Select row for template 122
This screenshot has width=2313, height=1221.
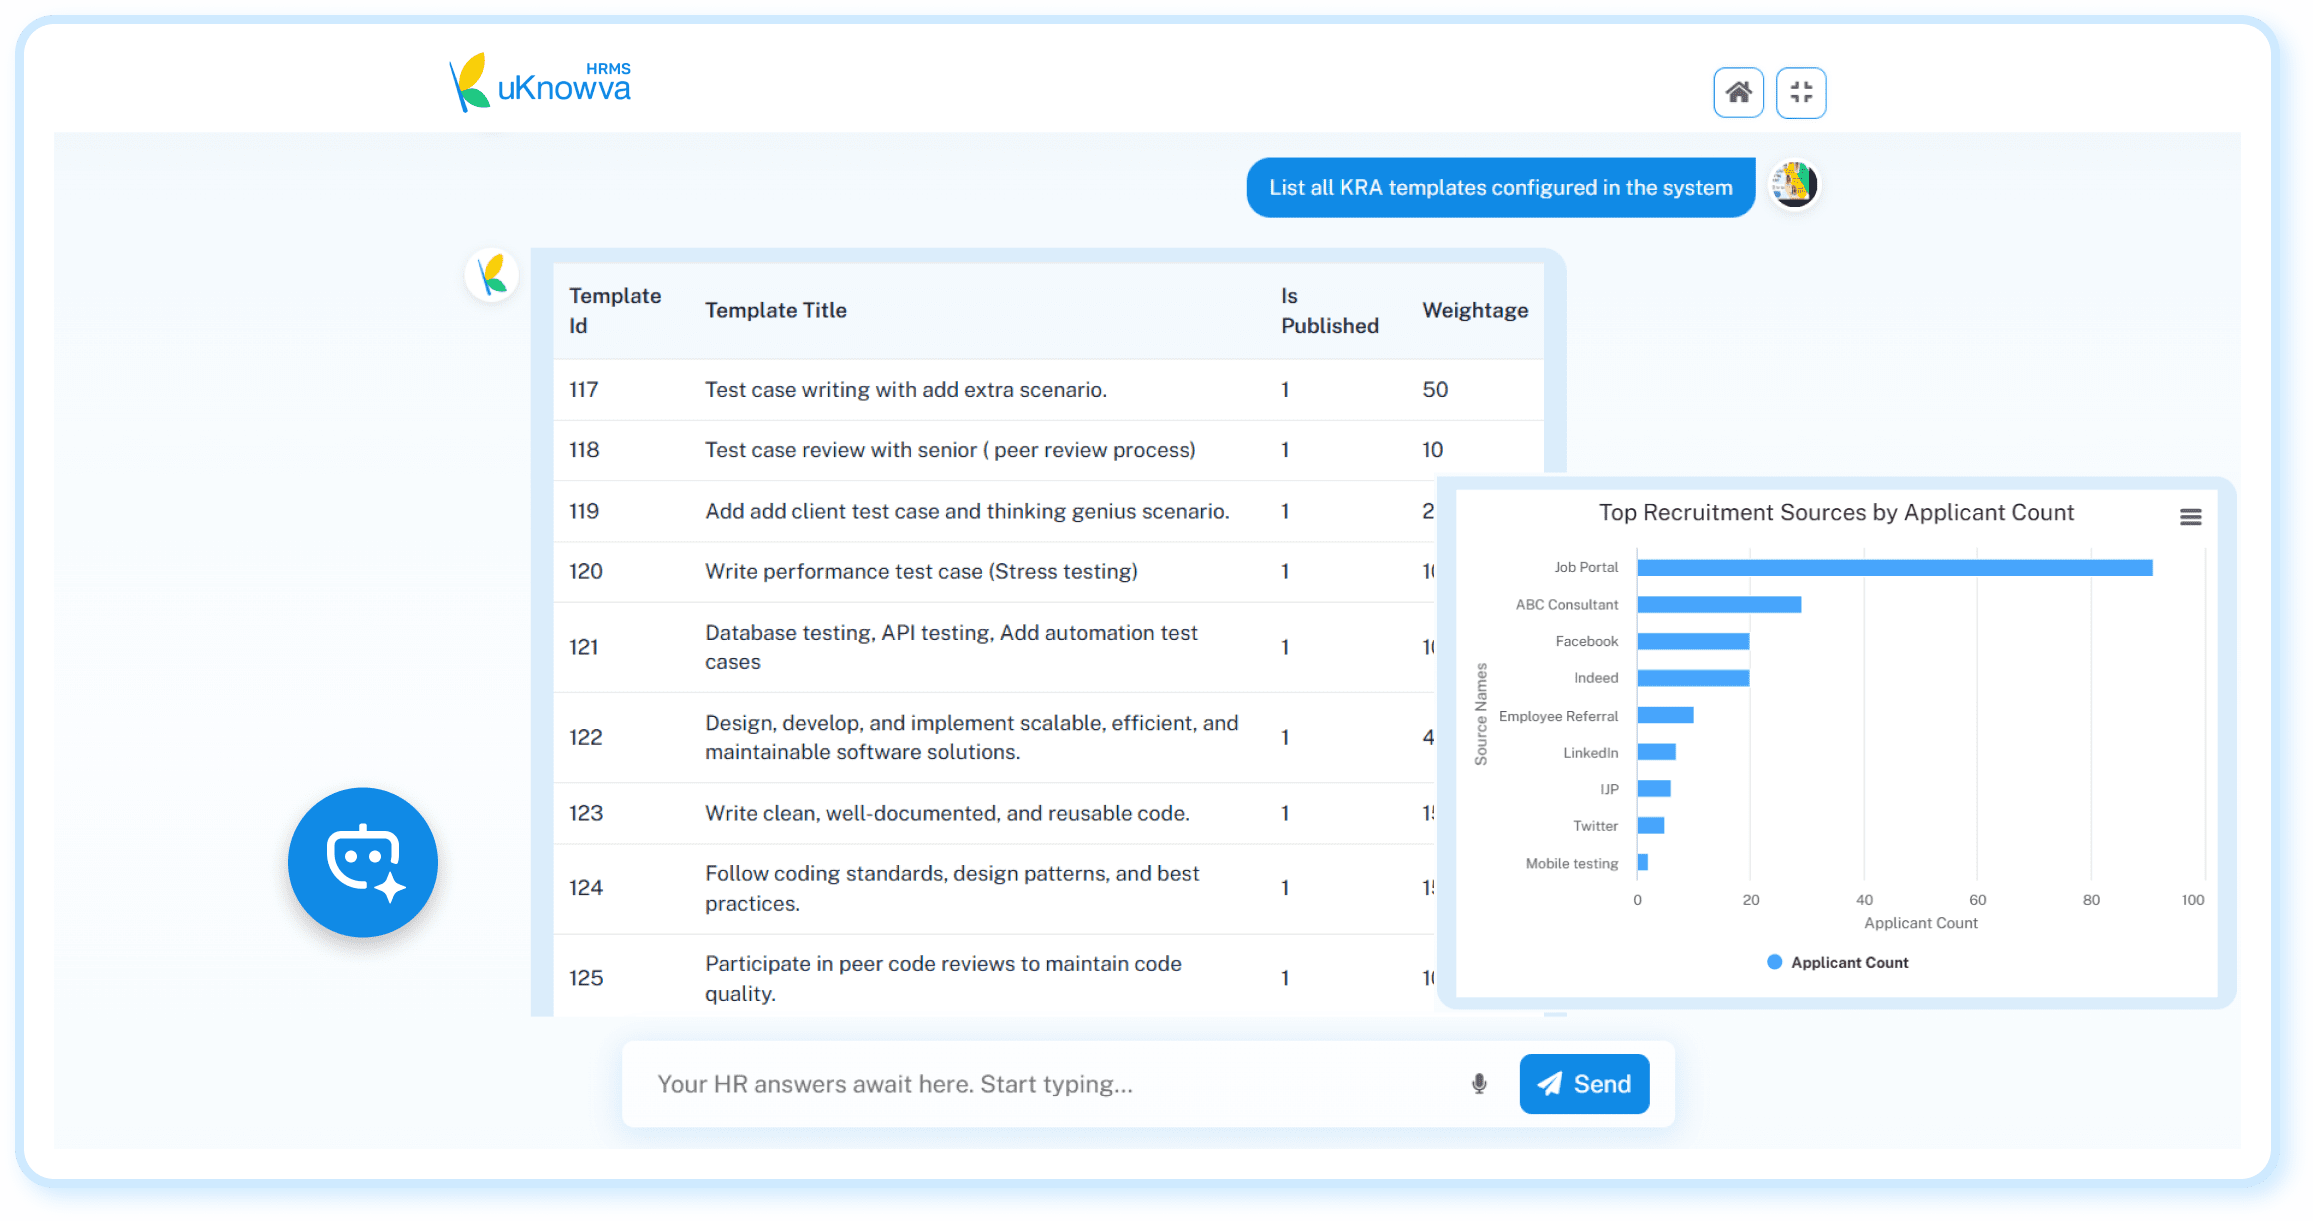[995, 738]
